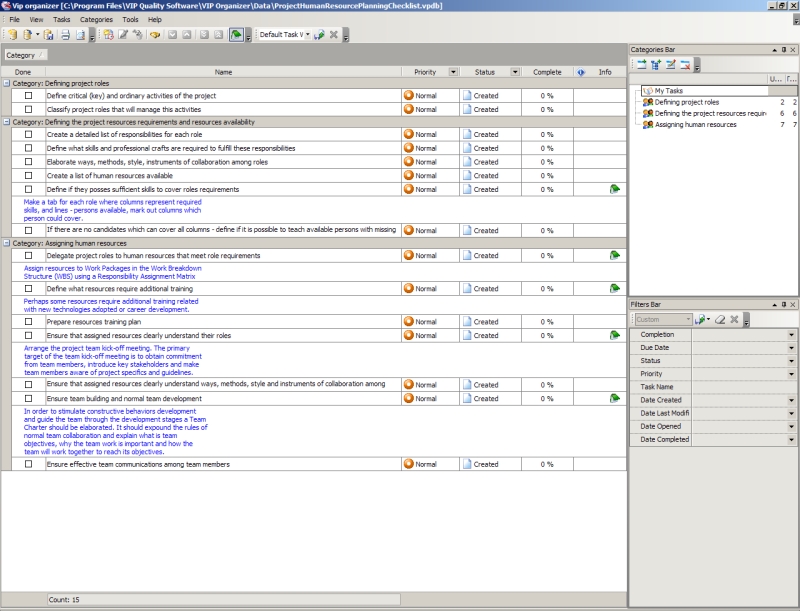Click the delete category icon with red X
The width and height of the screenshot is (800, 611).
(685, 65)
